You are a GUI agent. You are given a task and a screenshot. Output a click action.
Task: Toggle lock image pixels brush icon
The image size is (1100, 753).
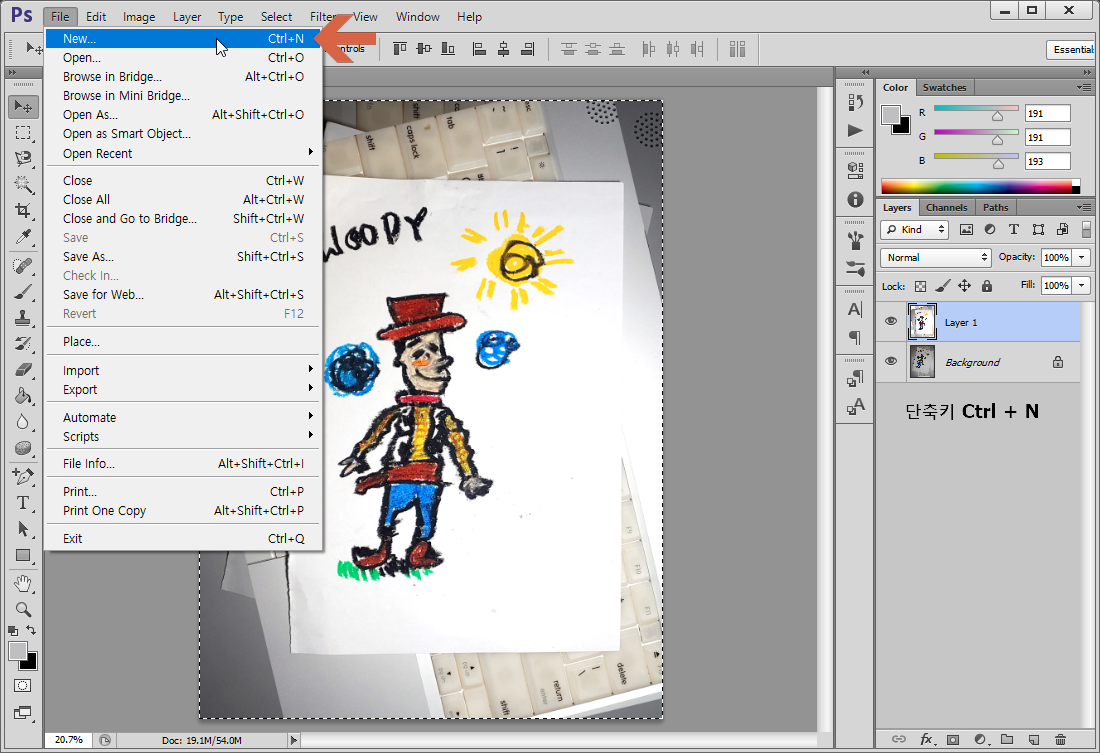tap(943, 286)
